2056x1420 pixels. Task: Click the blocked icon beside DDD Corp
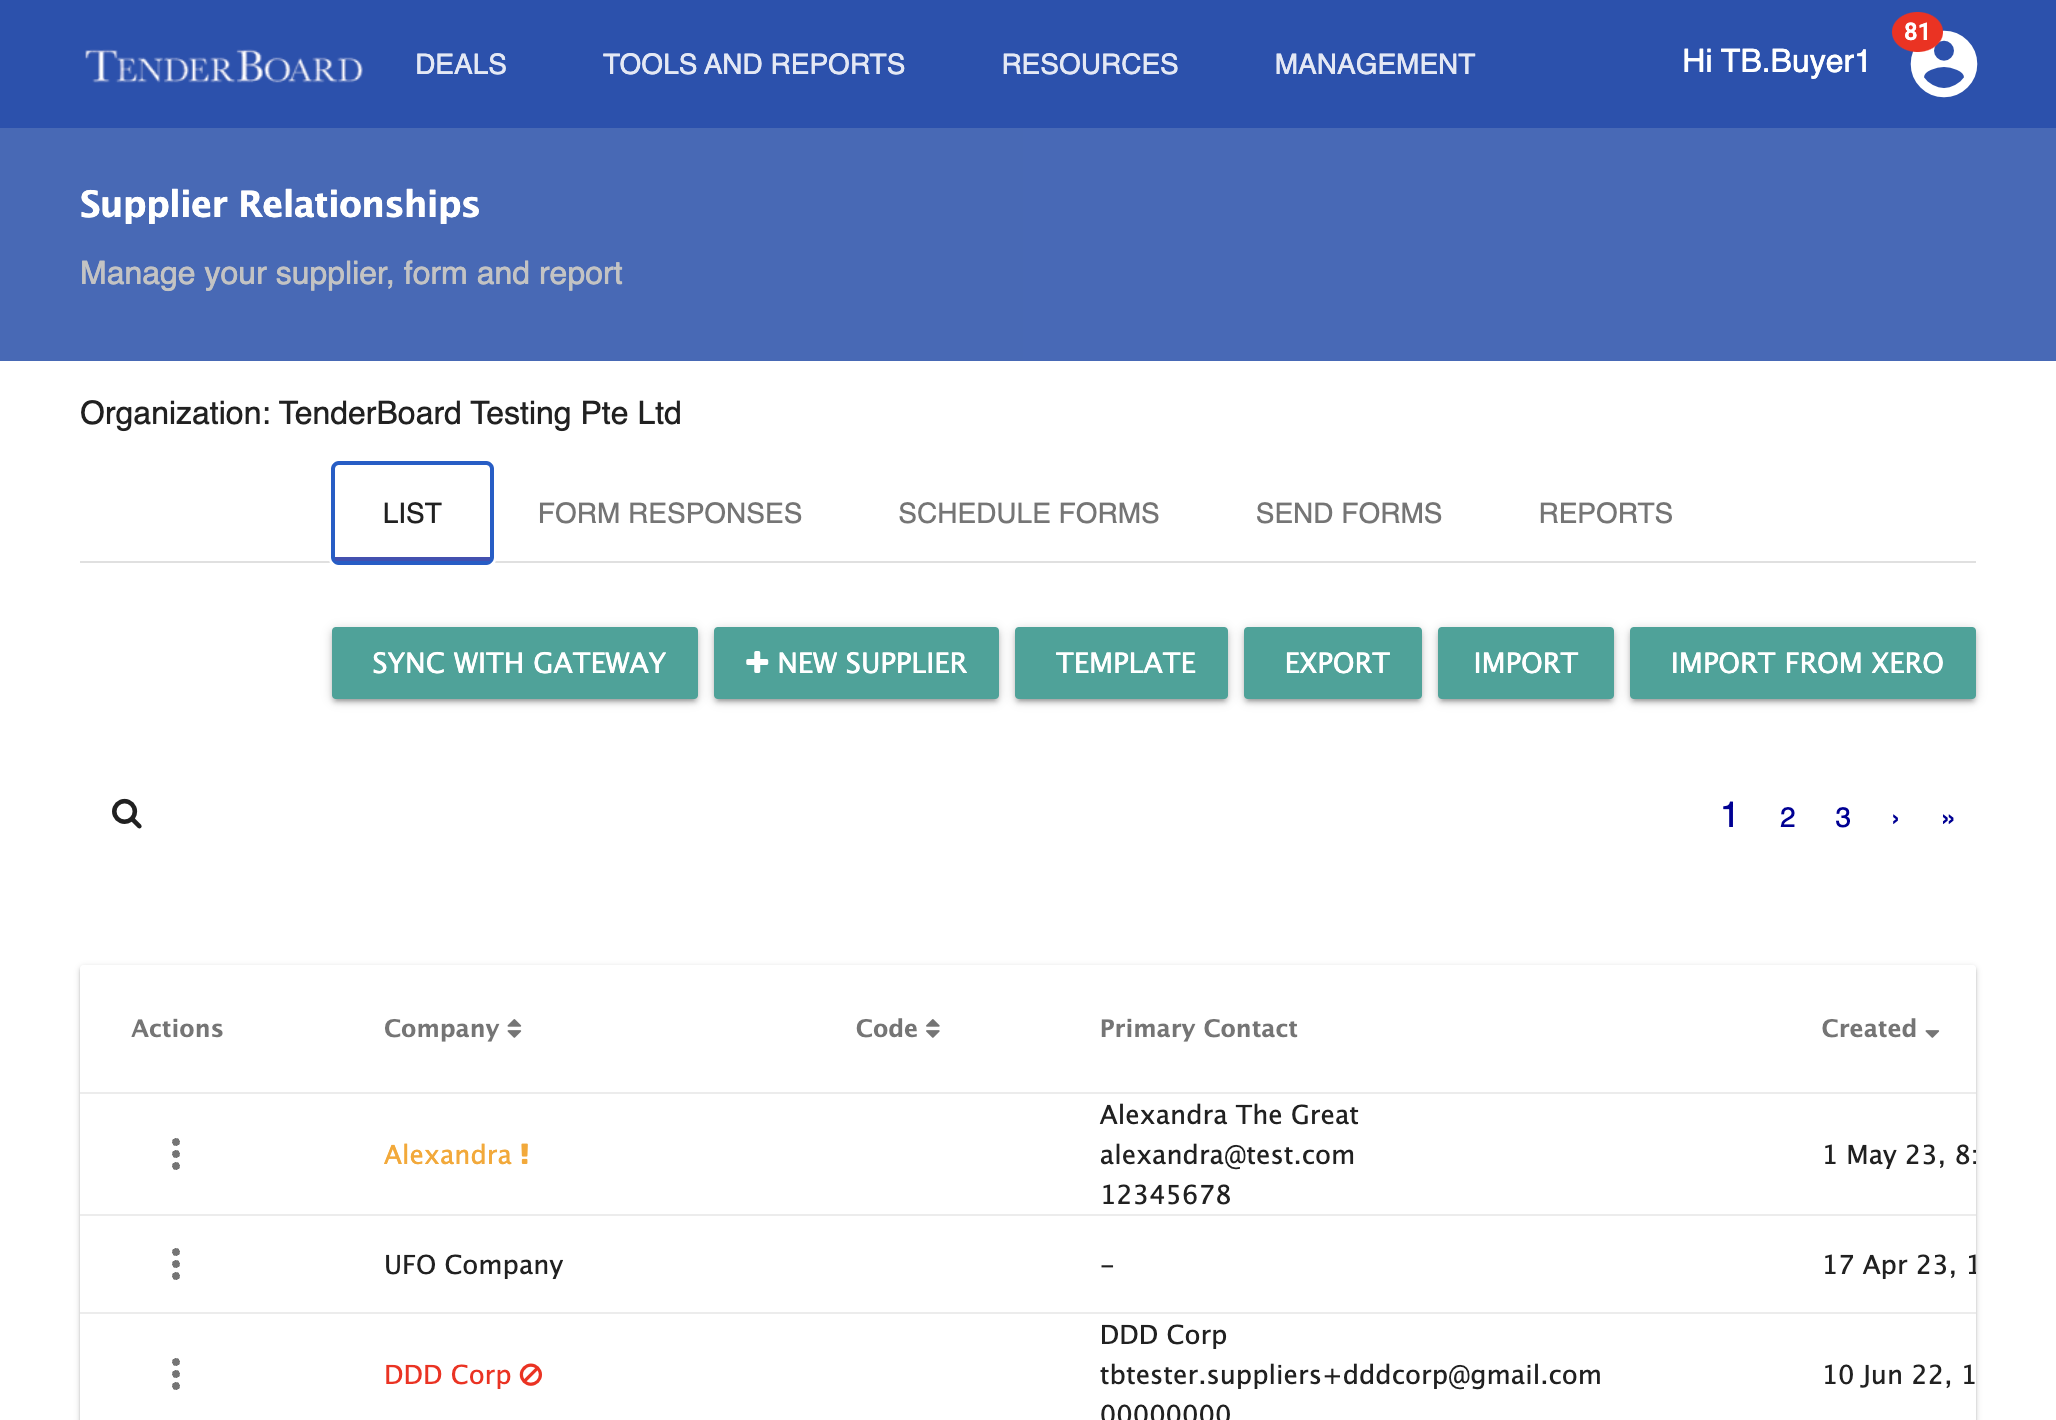point(531,1375)
